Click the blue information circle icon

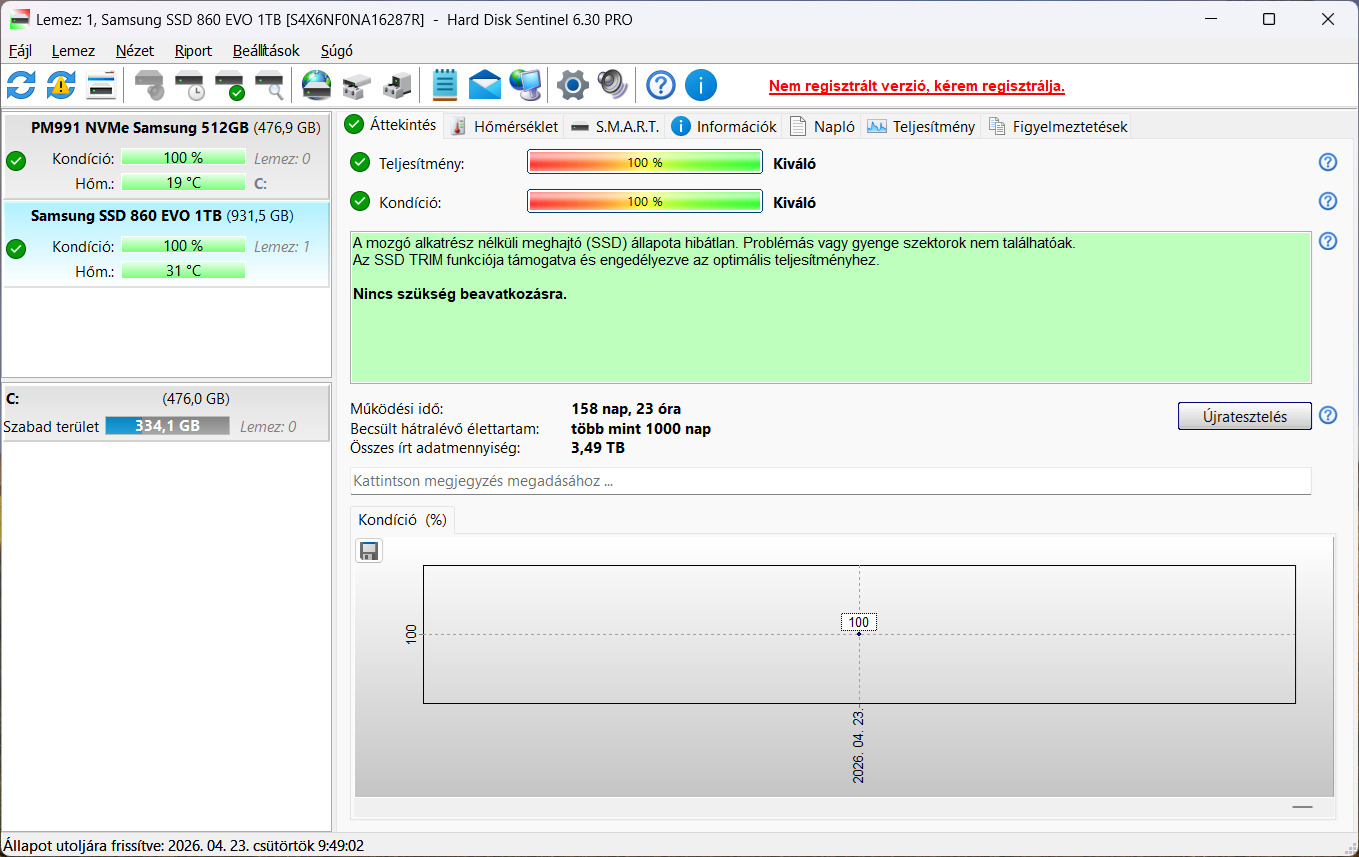701,86
